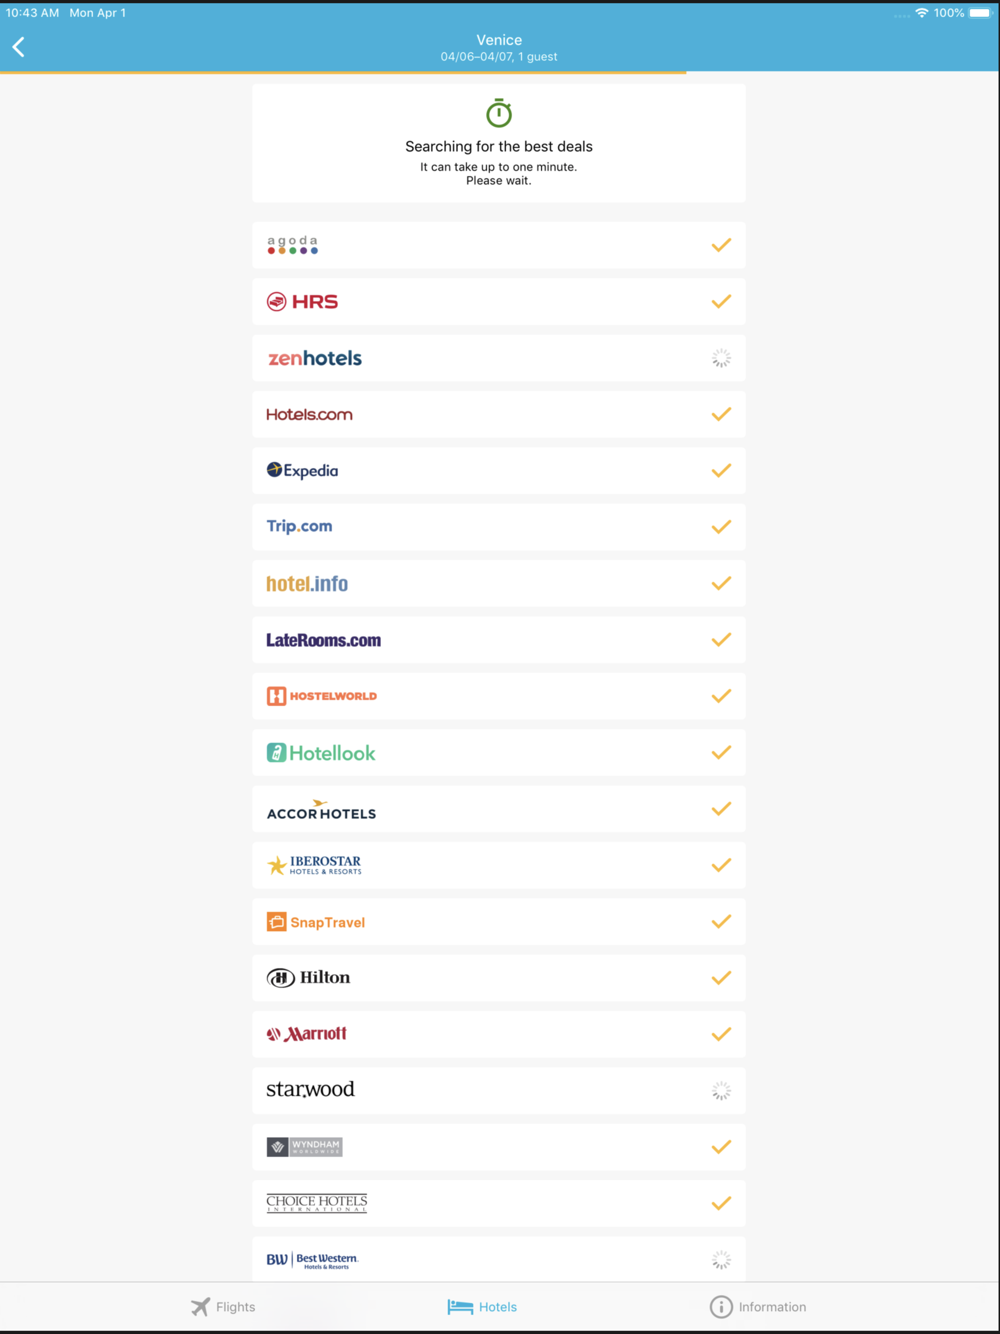Image resolution: width=1000 pixels, height=1334 pixels.
Task: Tap the loading spinner next to Starwood
Action: [721, 1091]
